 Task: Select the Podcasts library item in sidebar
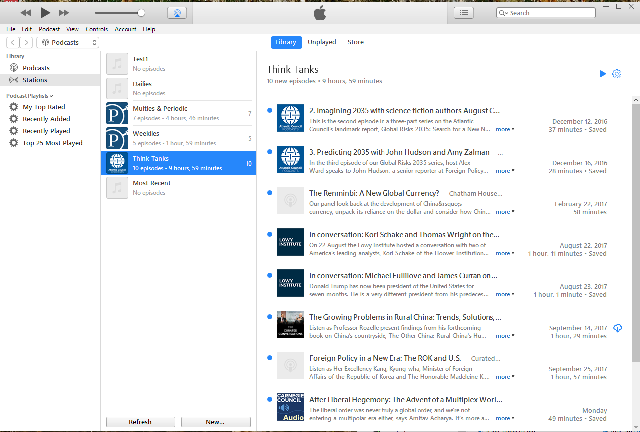pyautogui.click(x=36, y=67)
